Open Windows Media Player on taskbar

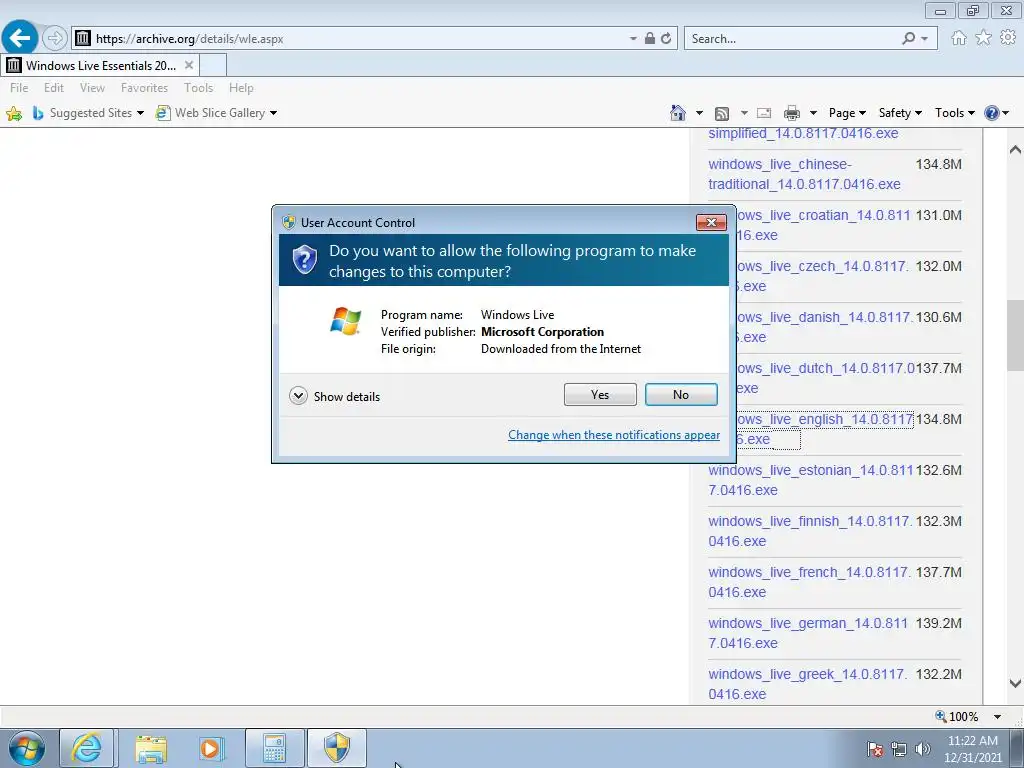tap(211, 748)
